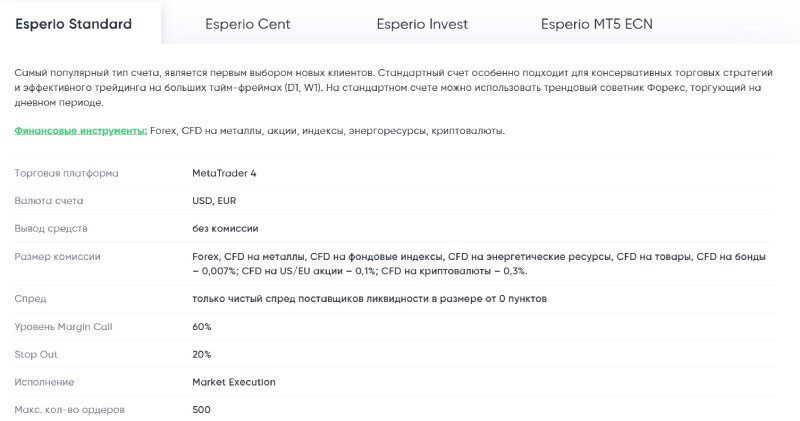Viewport: 800px width, 421px height.
Task: Click the Размер комиссии label
Action: coord(57,257)
